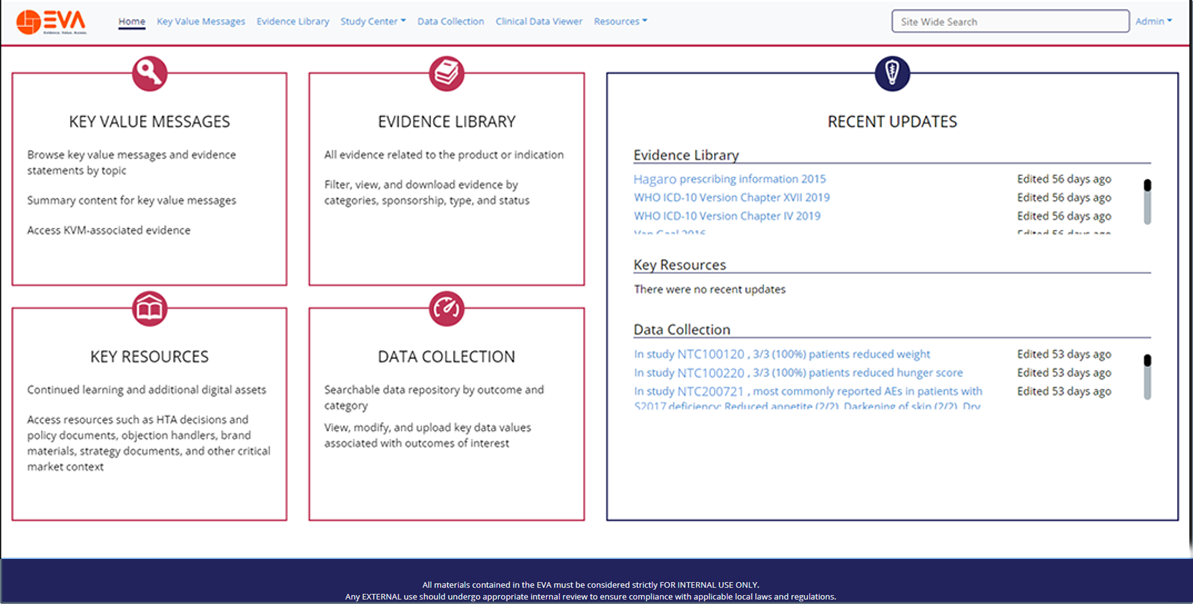
Task: Click the gauge icon above Data Collection
Action: pos(447,309)
